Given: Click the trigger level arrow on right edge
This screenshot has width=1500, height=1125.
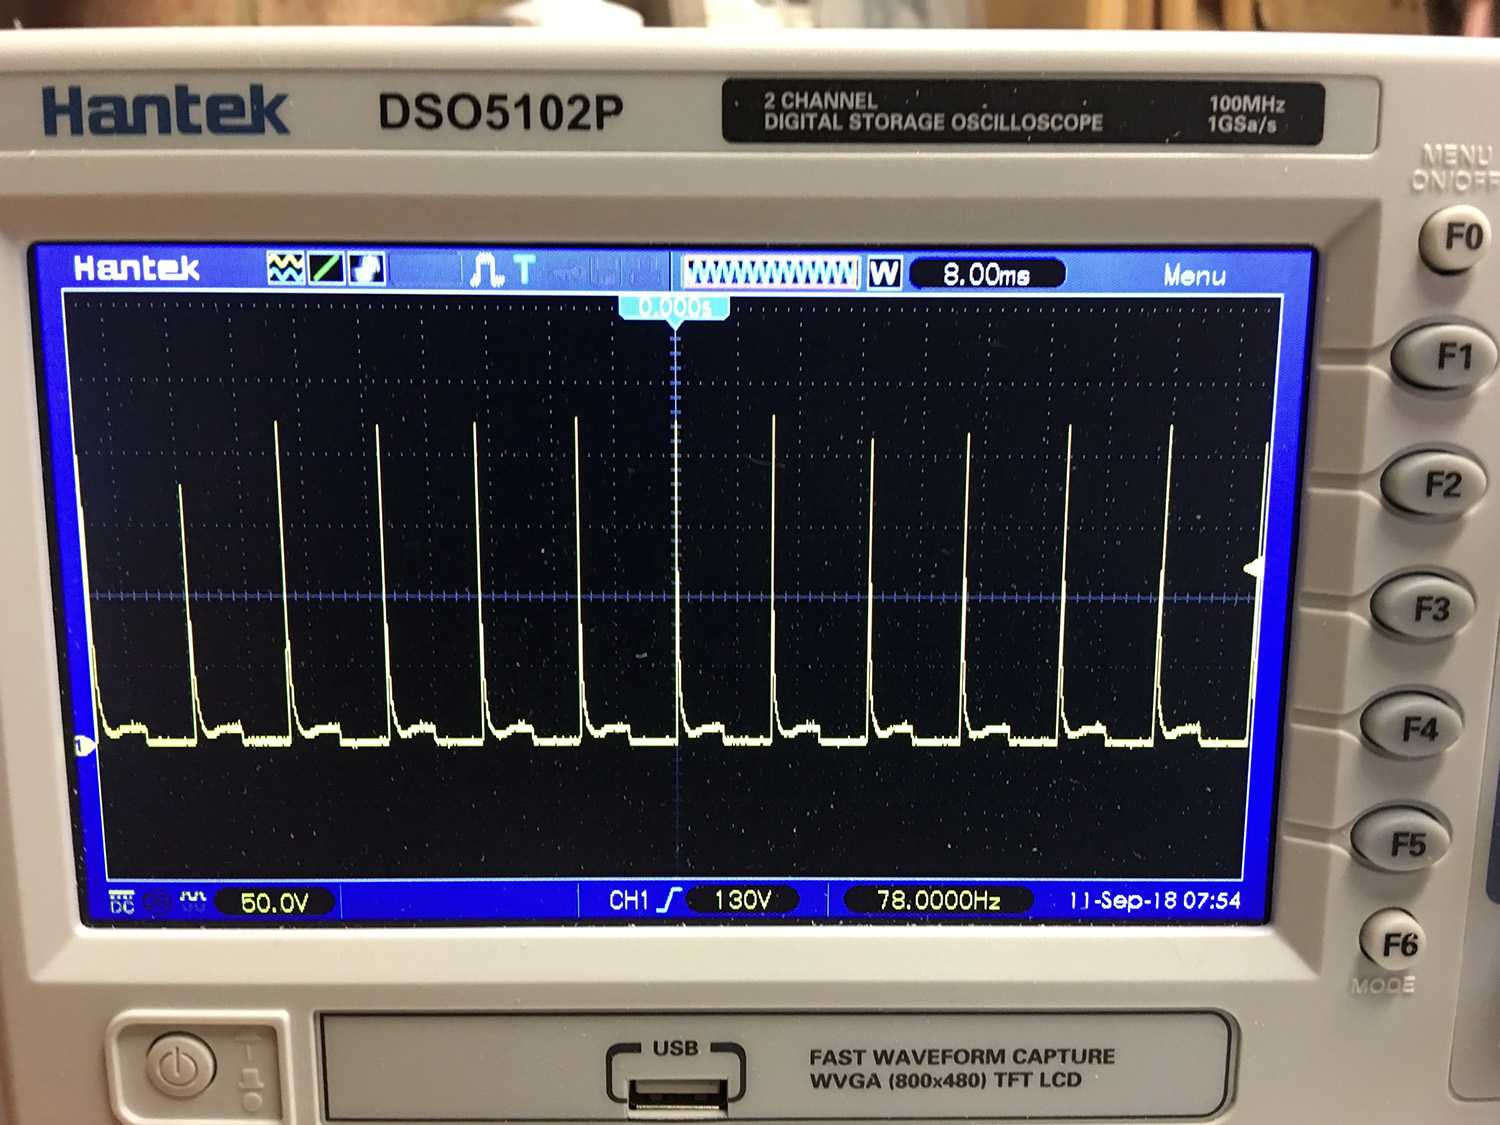Looking at the screenshot, I should 1254,568.
